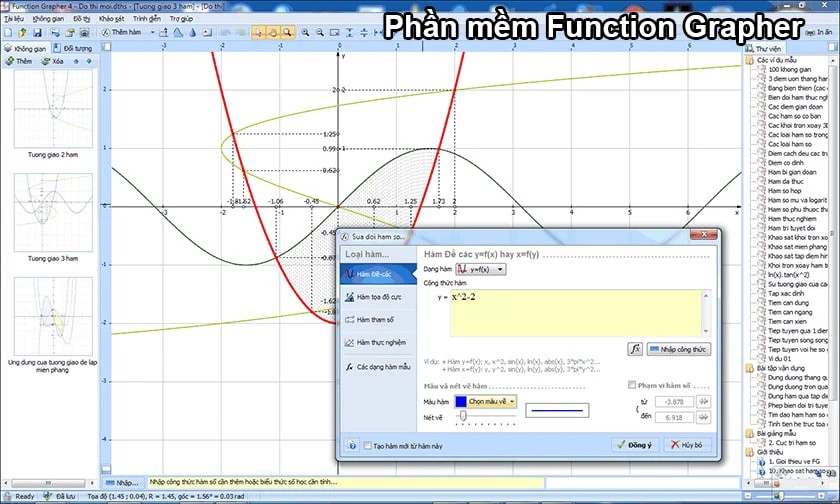This screenshot has width=840, height=504.
Task: Select Hàm tọa độ cực function type
Action: click(x=378, y=297)
